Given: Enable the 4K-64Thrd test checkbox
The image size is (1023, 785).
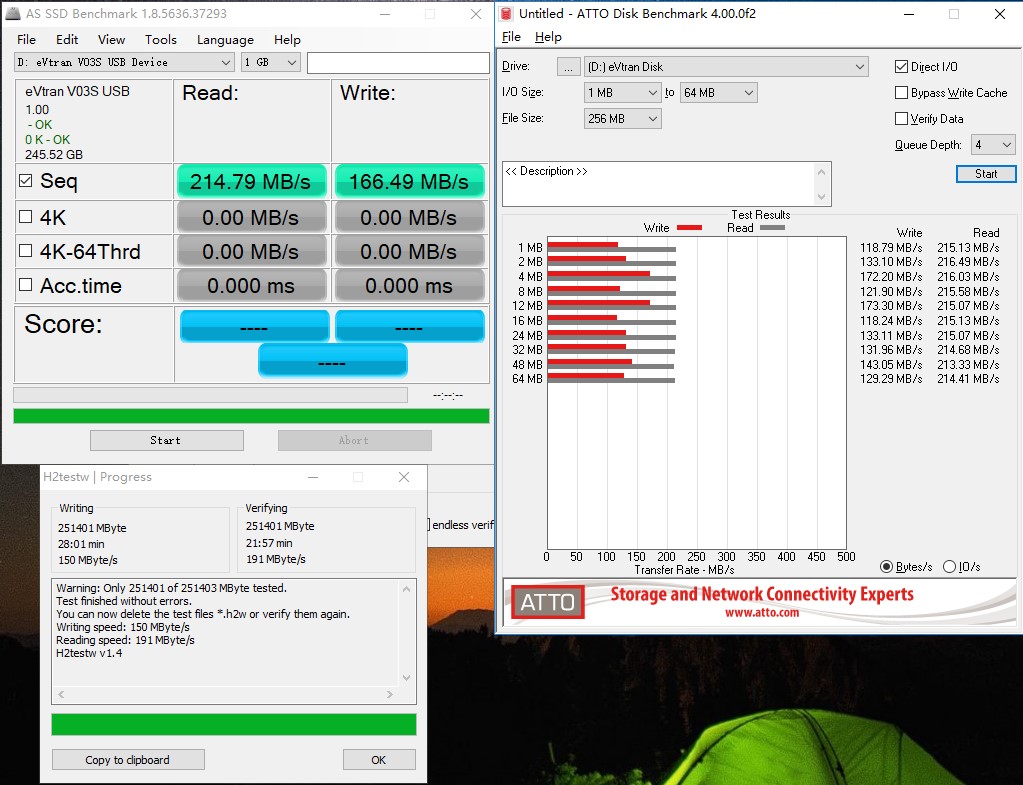Looking at the screenshot, I should [25, 251].
